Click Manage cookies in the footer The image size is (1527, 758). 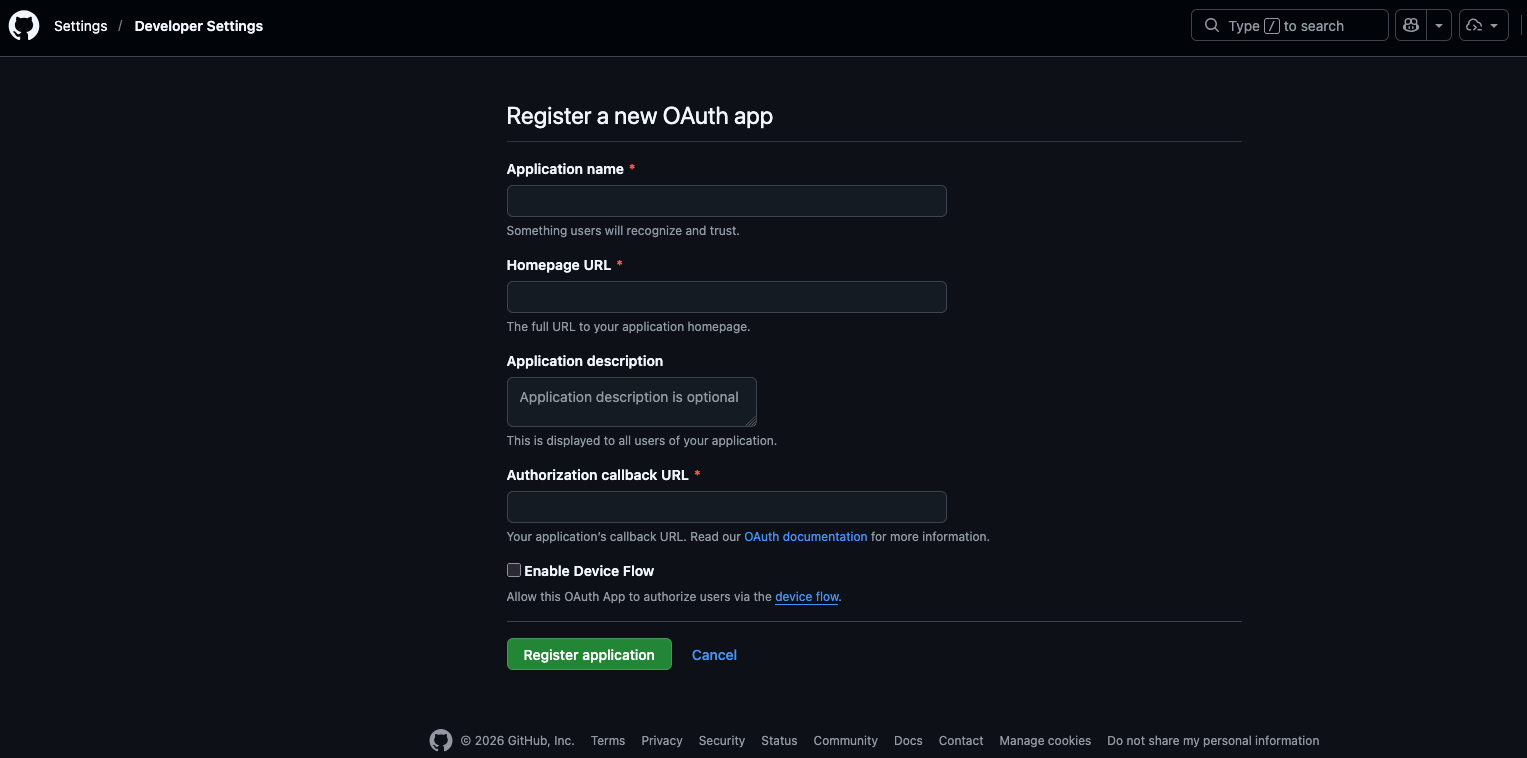[x=1045, y=741]
